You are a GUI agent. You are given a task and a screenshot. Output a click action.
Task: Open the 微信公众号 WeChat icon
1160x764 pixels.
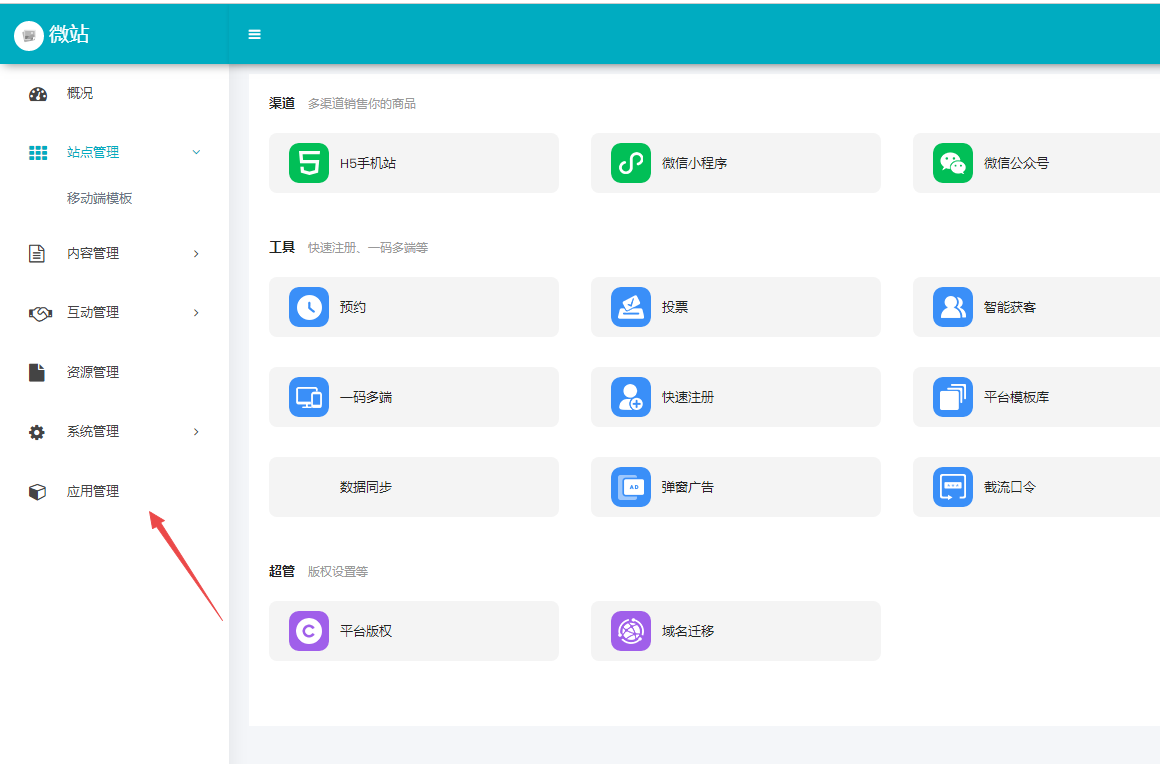(952, 163)
